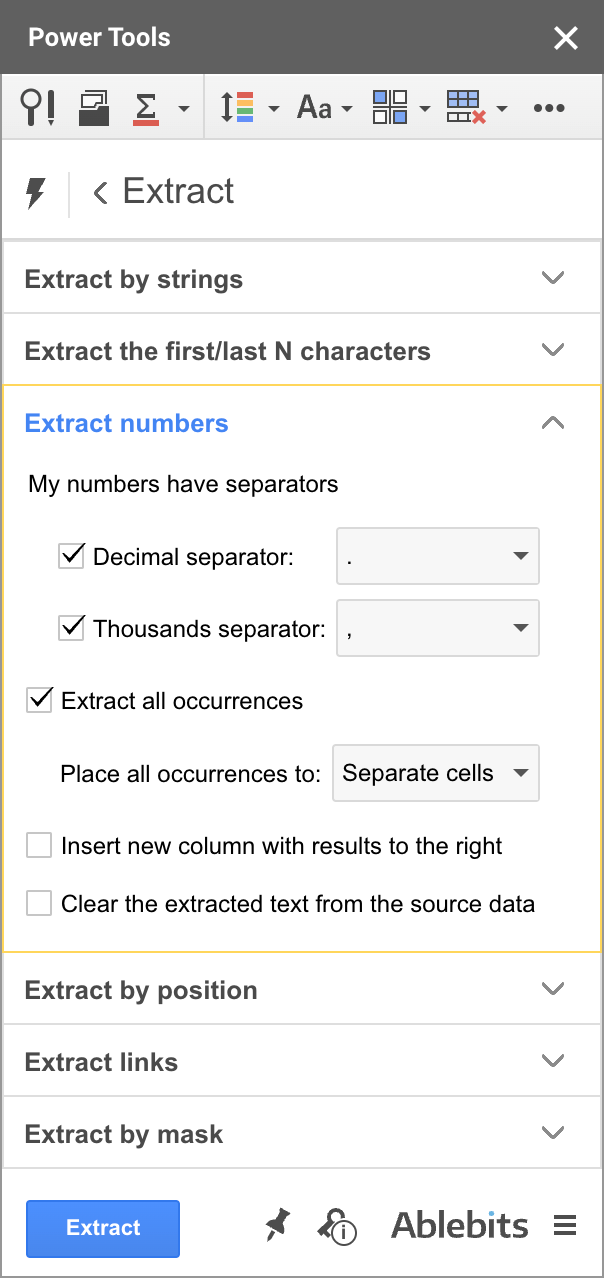Click the Smart Toolbar pin icon
The height and width of the screenshot is (1278, 604).
(37, 107)
